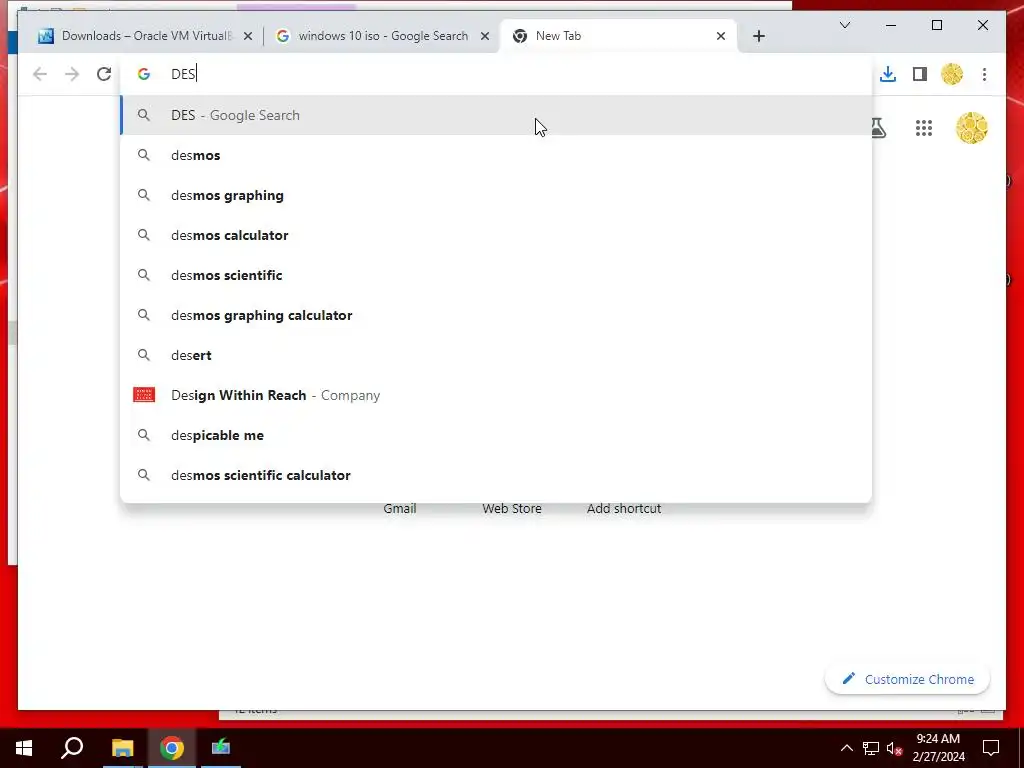Choose the "desmos graphing" suggestion
Screen dimensions: 1024x768
click(496, 195)
